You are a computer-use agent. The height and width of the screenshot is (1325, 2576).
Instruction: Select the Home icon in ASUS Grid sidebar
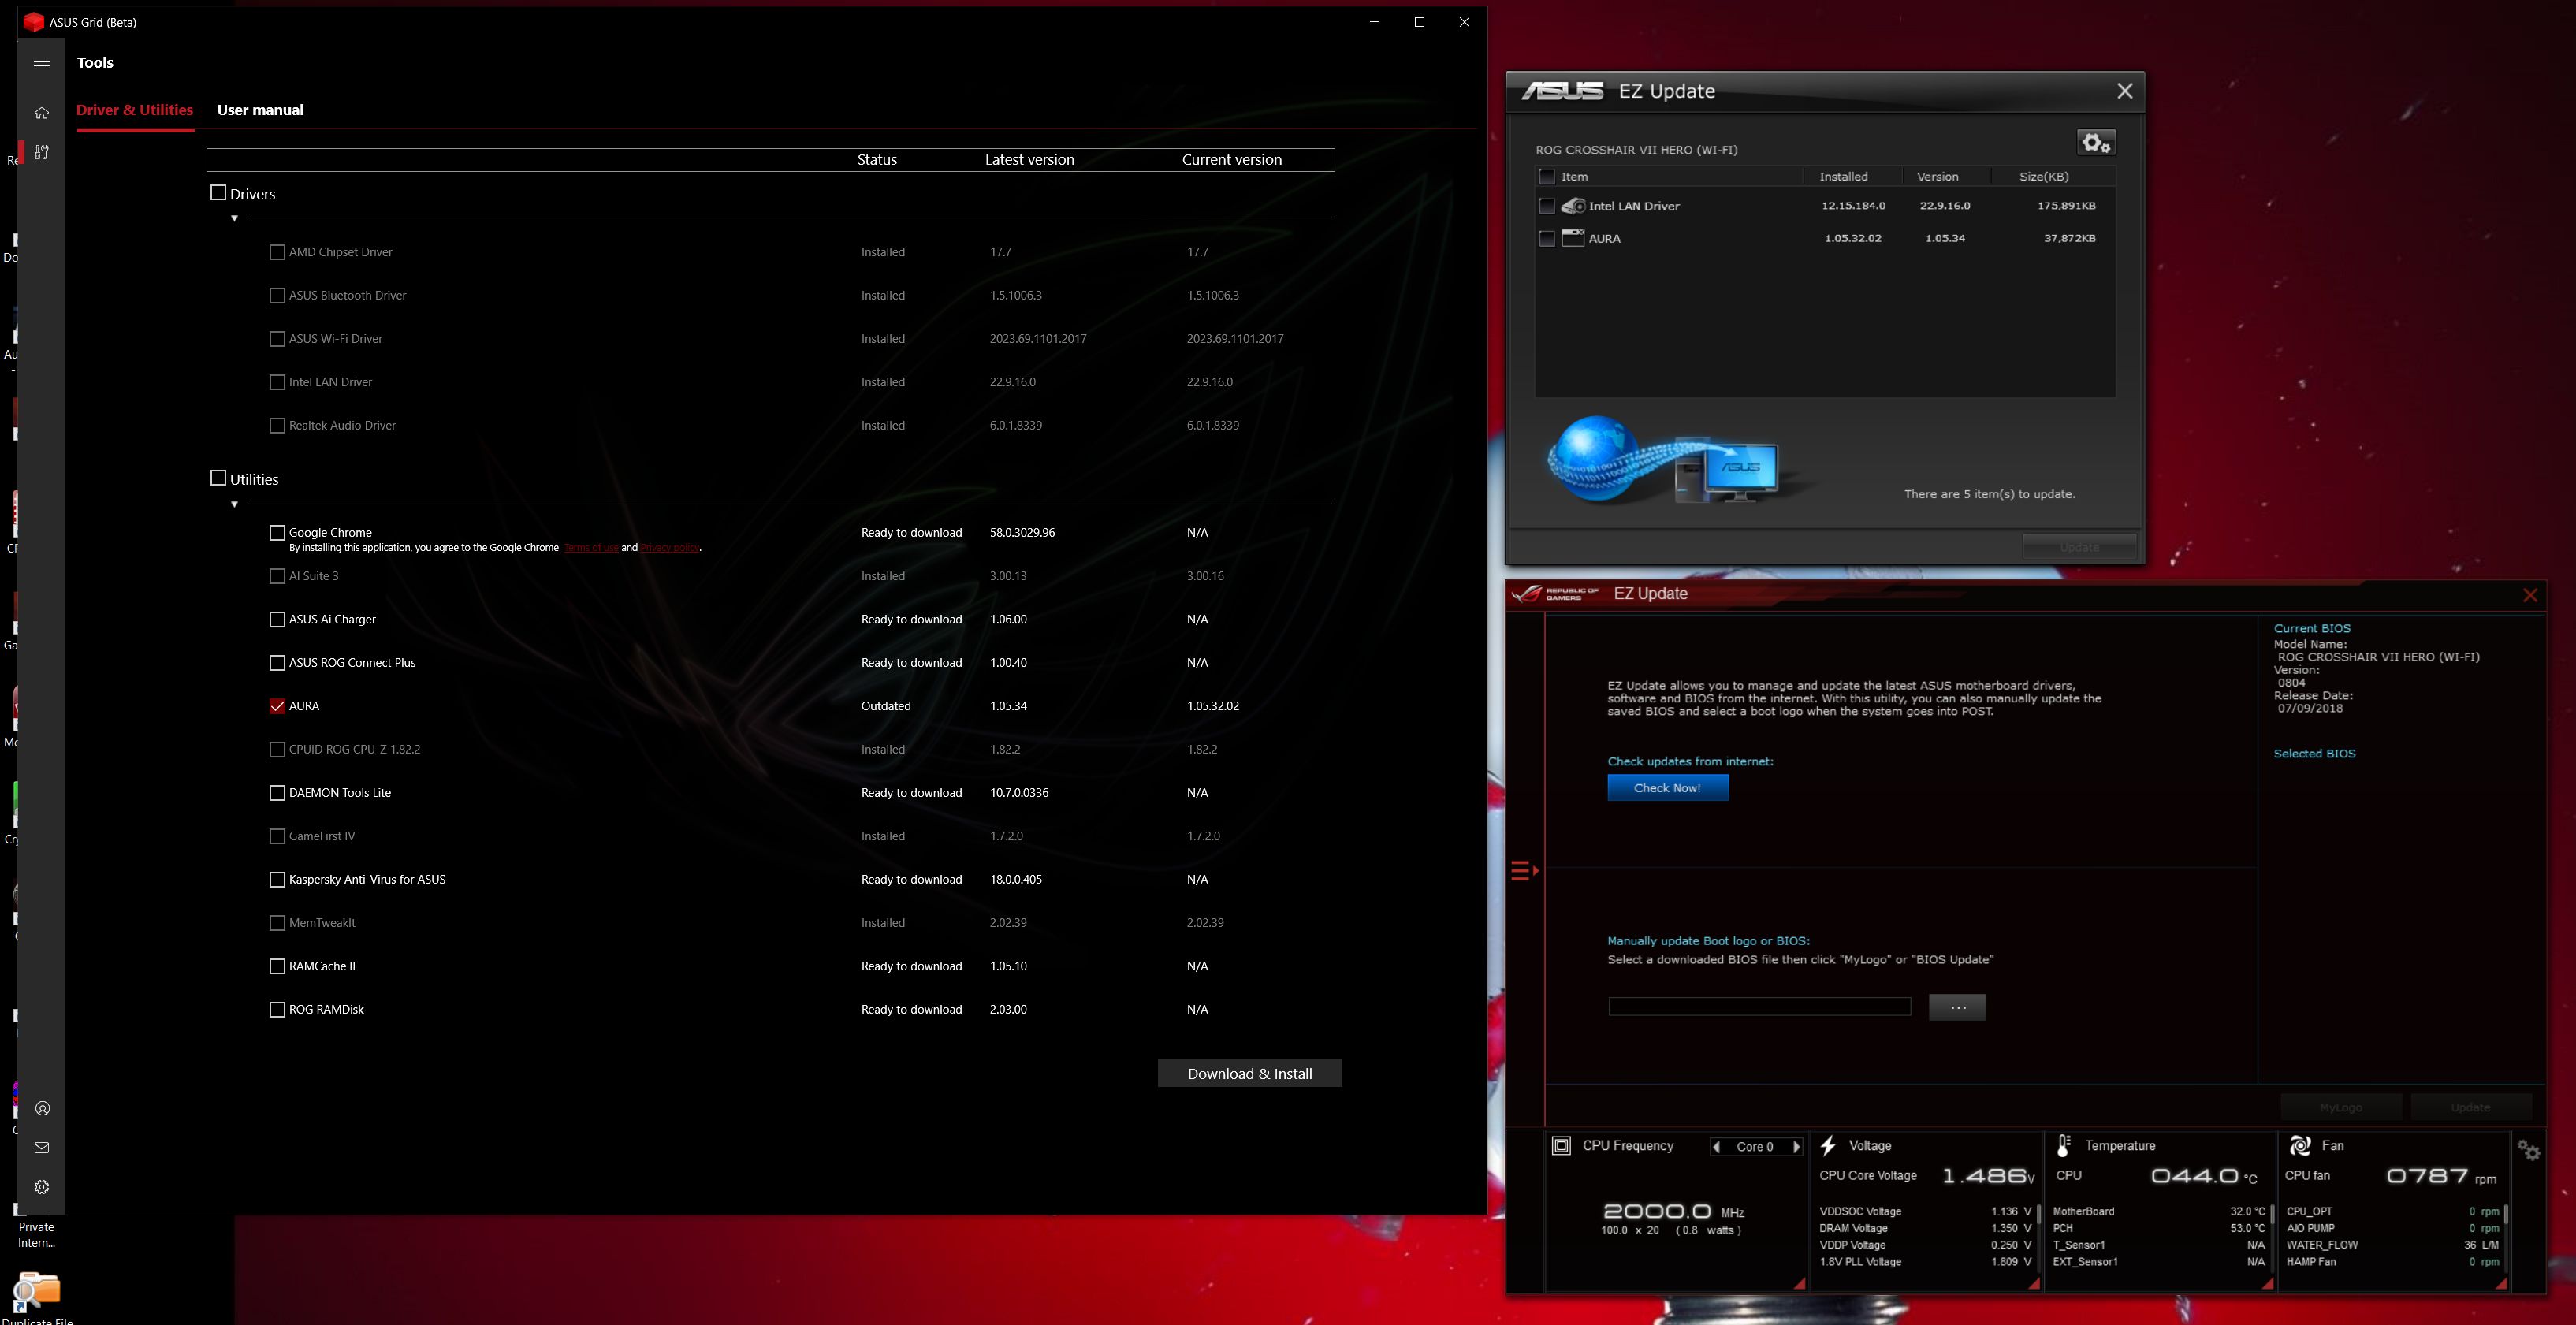(x=42, y=112)
